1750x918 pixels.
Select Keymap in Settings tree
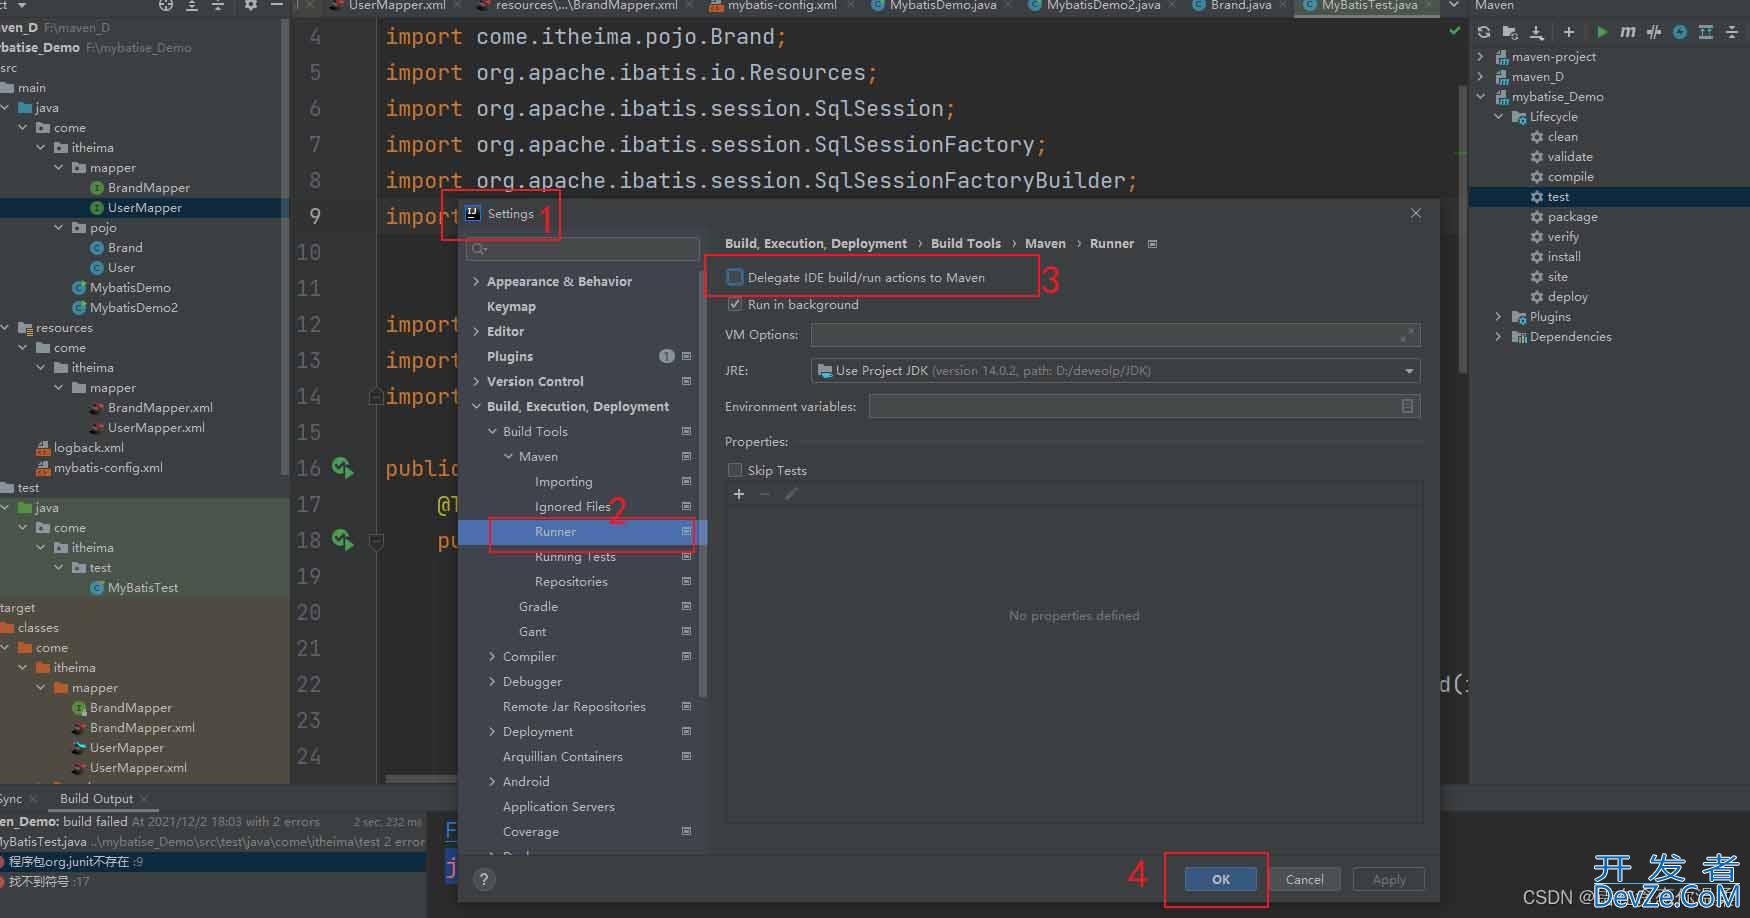tap(511, 307)
